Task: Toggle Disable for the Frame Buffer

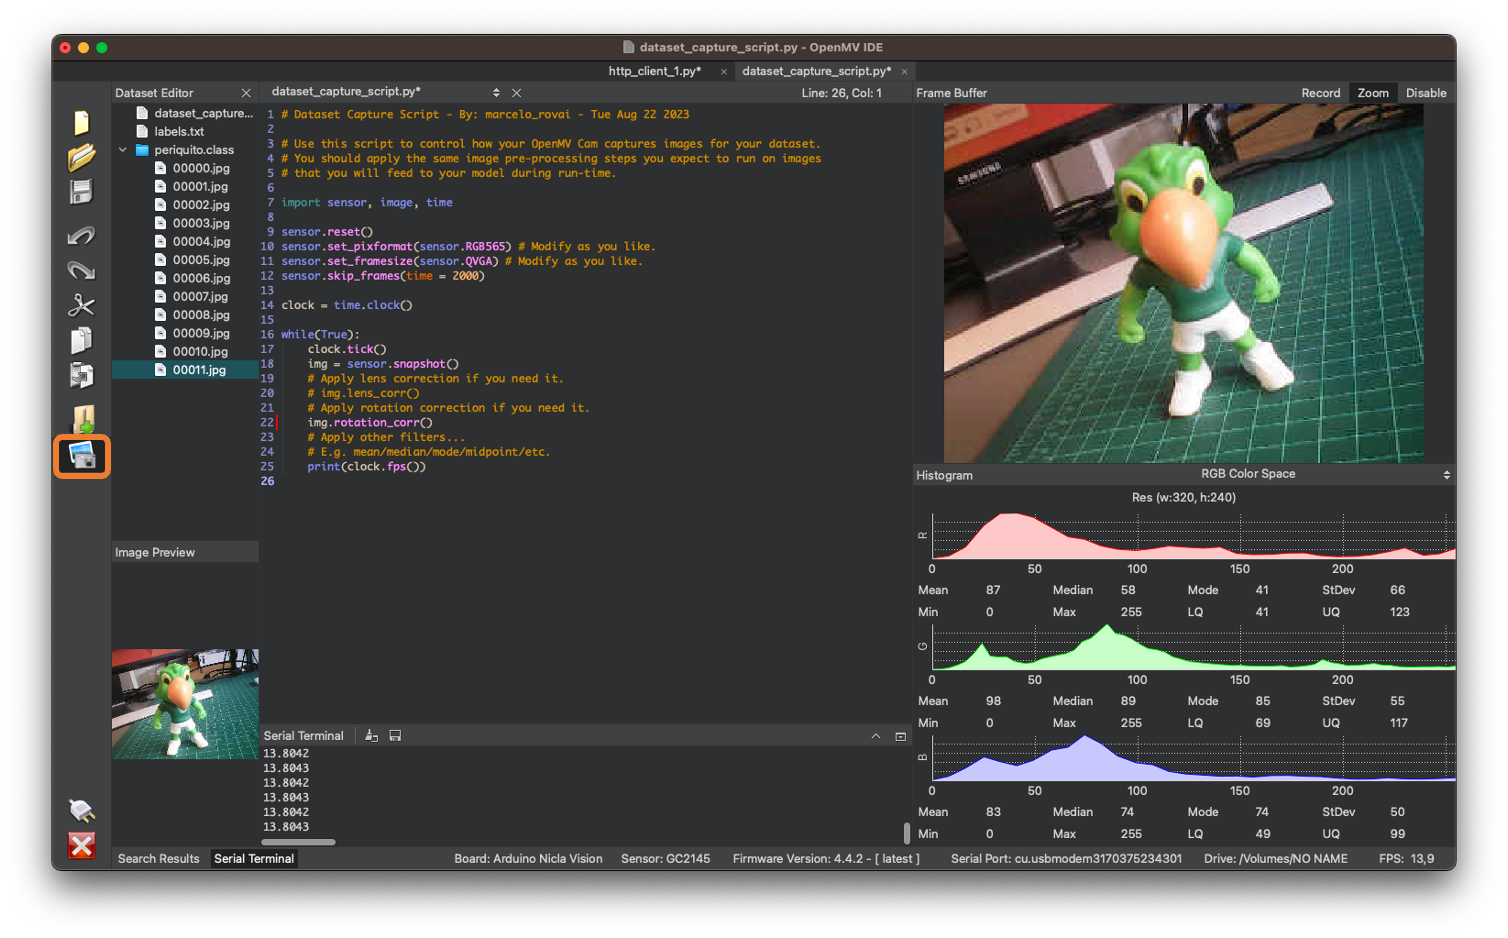Action: 1425,93
